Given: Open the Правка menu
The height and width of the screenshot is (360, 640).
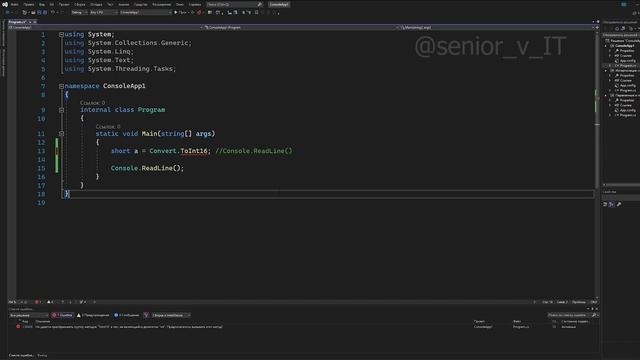Looking at the screenshot, I should point(29,4).
